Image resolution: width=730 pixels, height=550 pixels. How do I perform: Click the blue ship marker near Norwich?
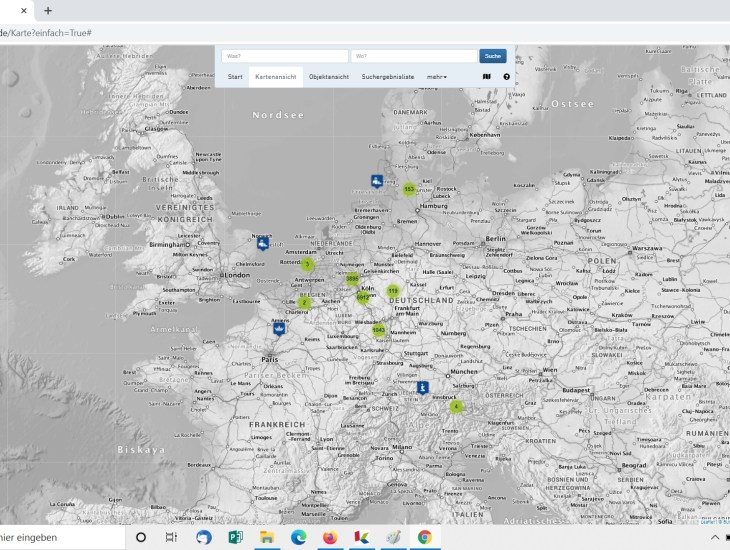(x=262, y=243)
